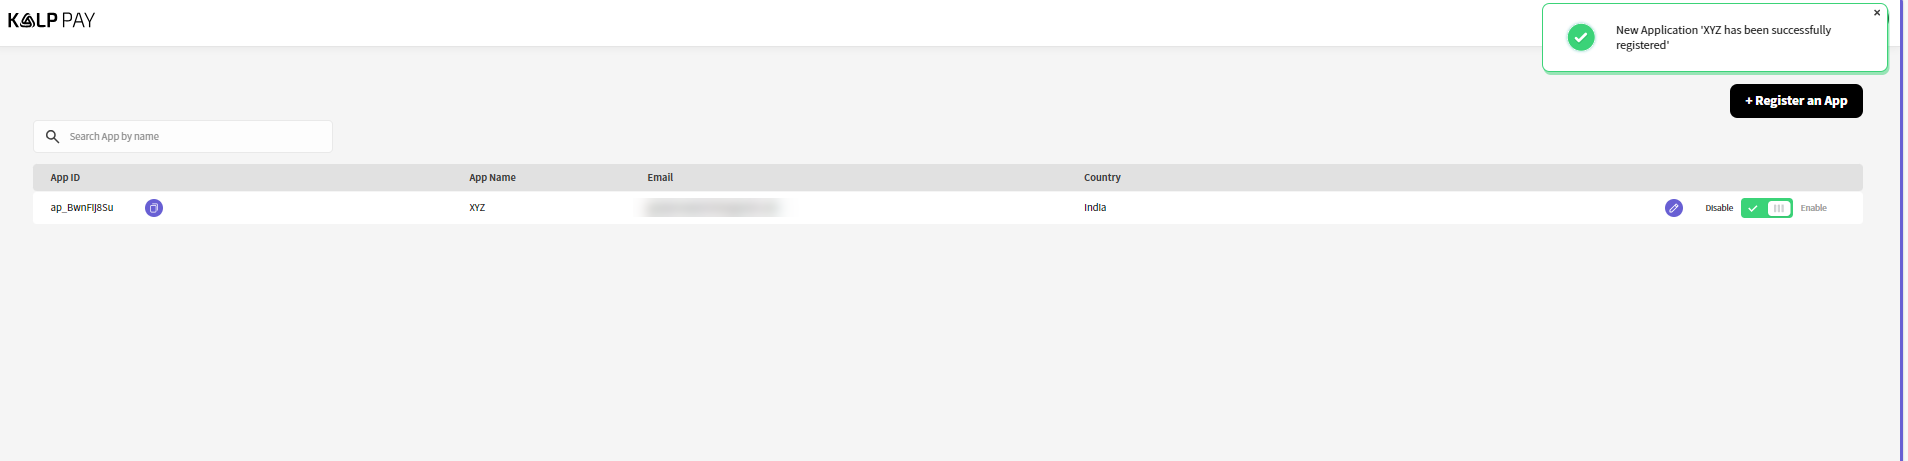Select the Enable label beside the switch
Image resolution: width=1908 pixels, height=461 pixels.
coord(1813,208)
